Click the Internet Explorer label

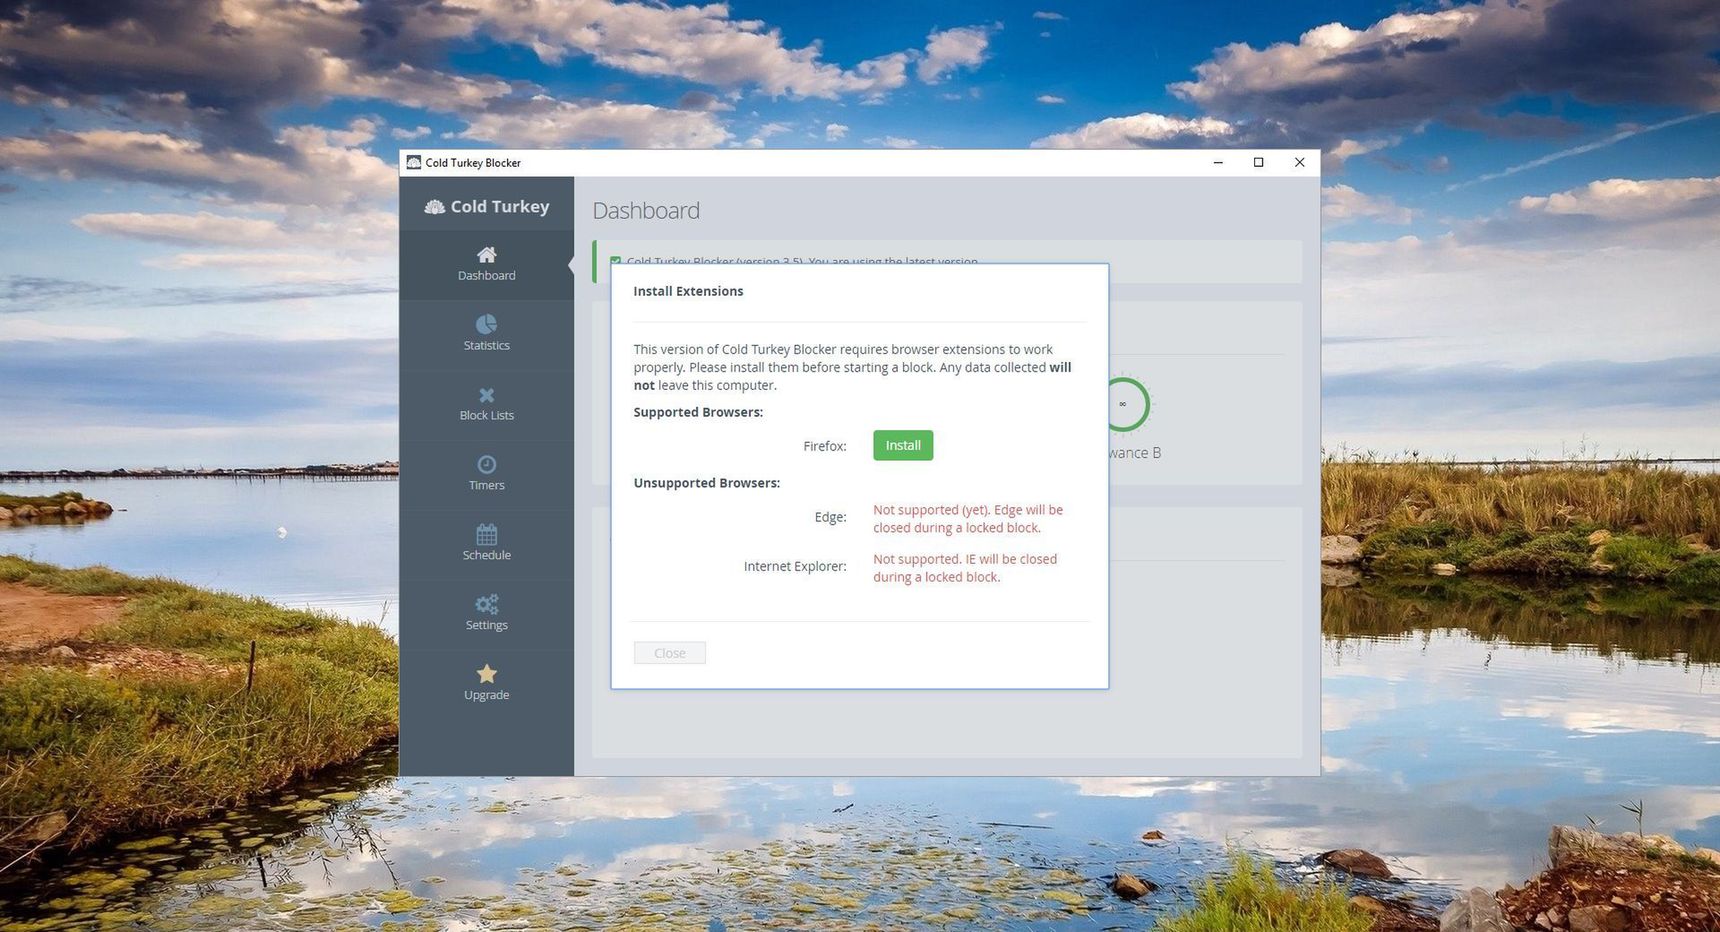(x=795, y=566)
